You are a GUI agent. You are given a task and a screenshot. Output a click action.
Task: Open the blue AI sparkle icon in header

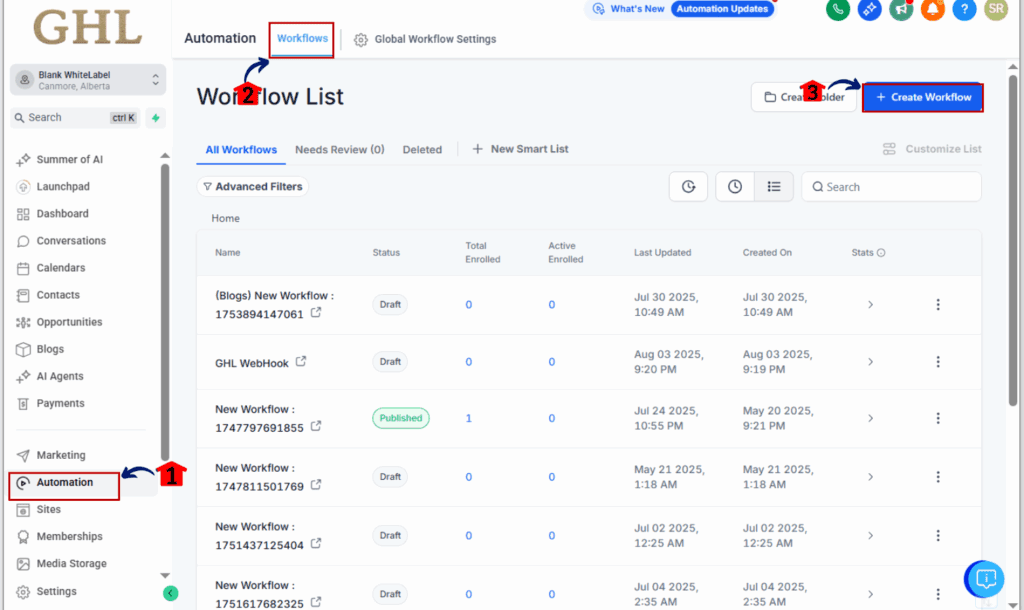coord(869,9)
